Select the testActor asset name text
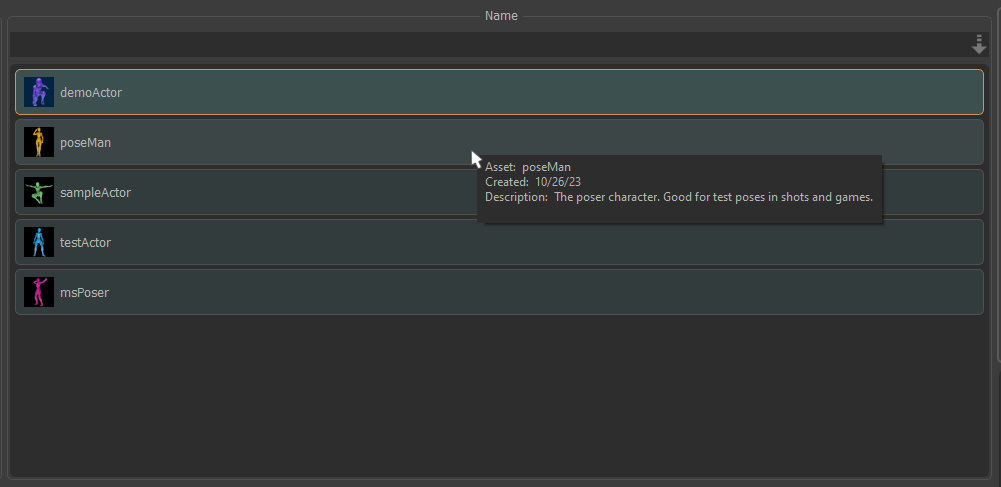1001x487 pixels. 87,243
